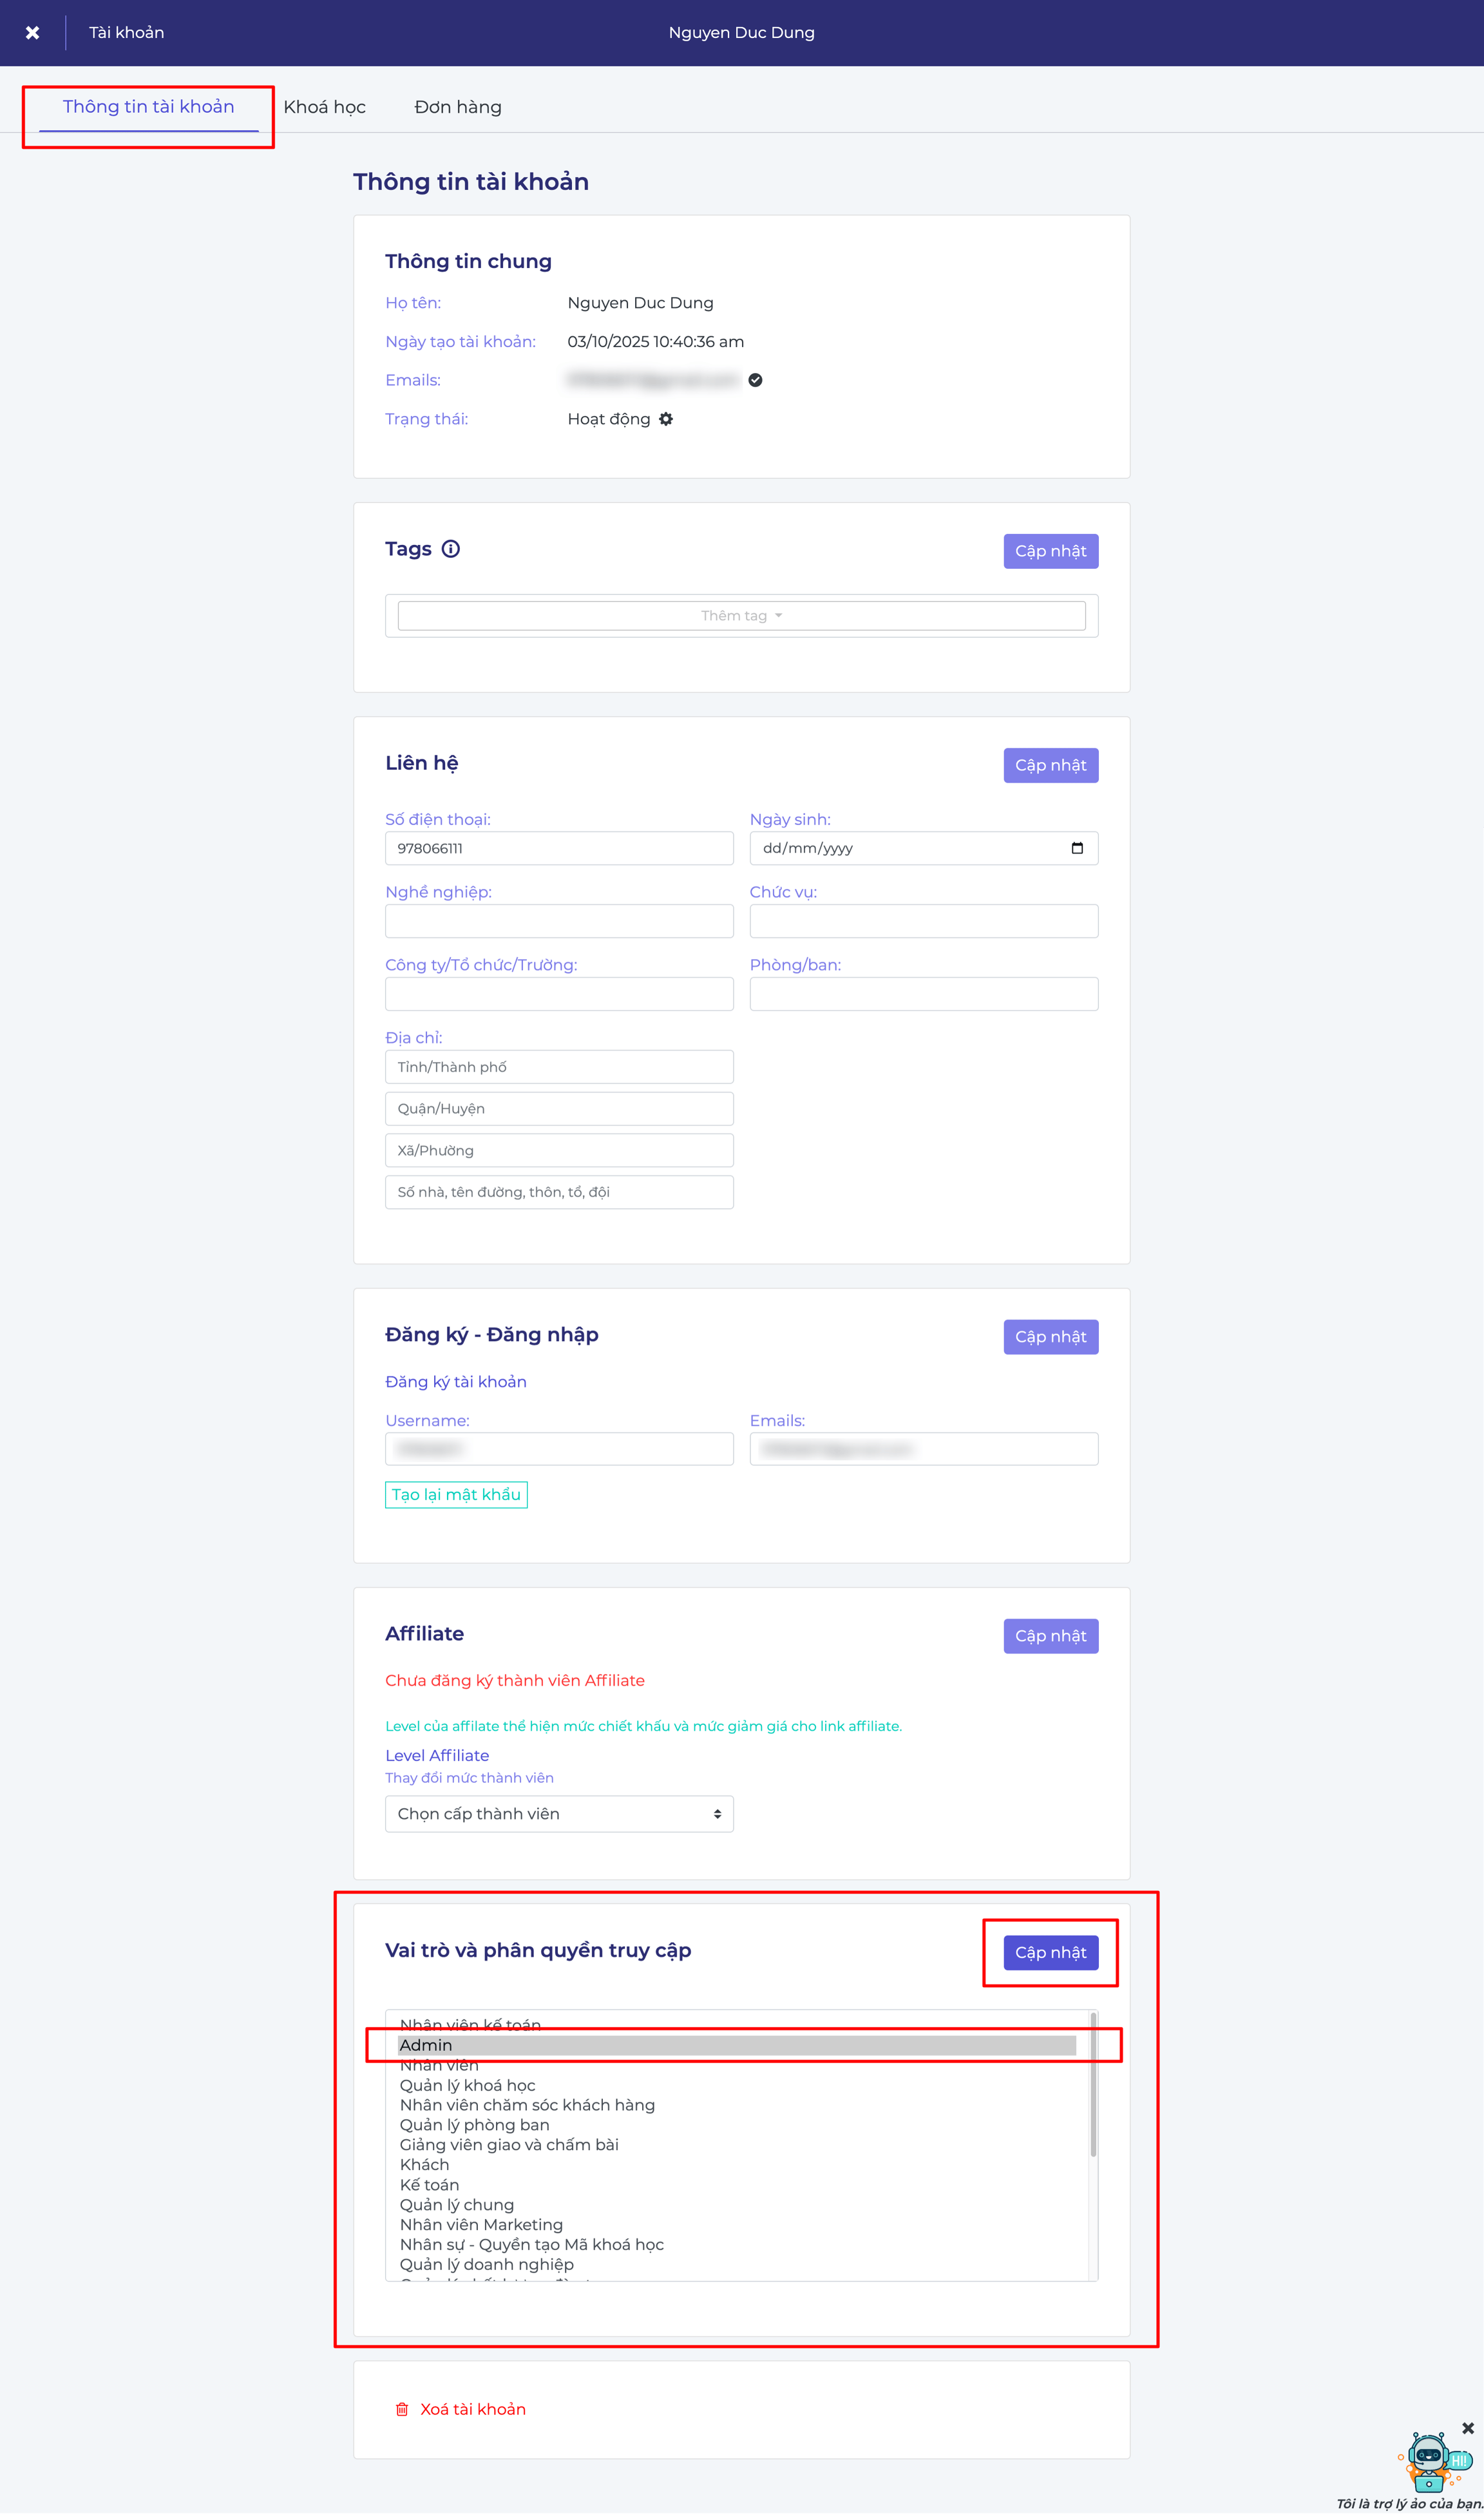Click the email verified checkmark icon

[x=756, y=380]
